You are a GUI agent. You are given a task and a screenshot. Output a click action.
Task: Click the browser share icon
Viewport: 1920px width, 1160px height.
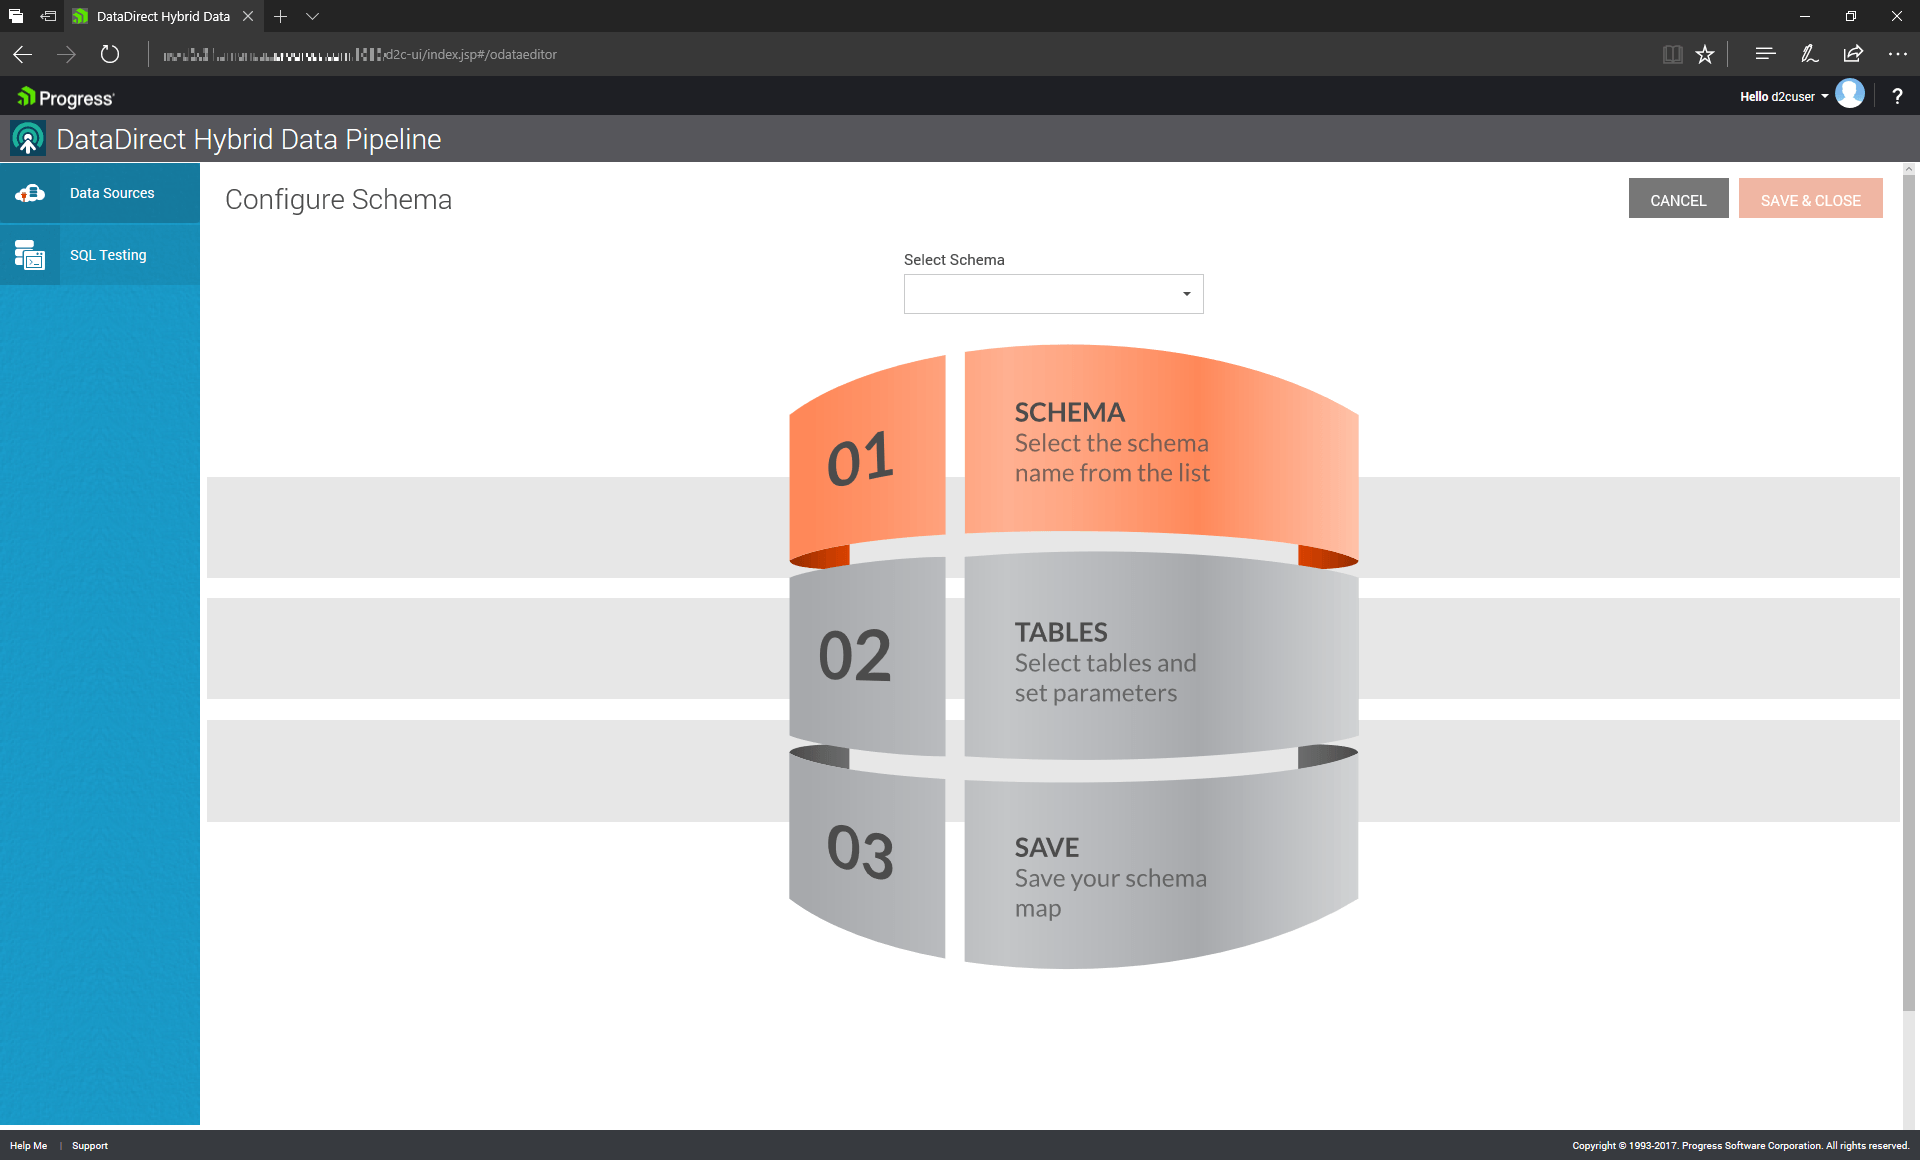pos(1853,55)
